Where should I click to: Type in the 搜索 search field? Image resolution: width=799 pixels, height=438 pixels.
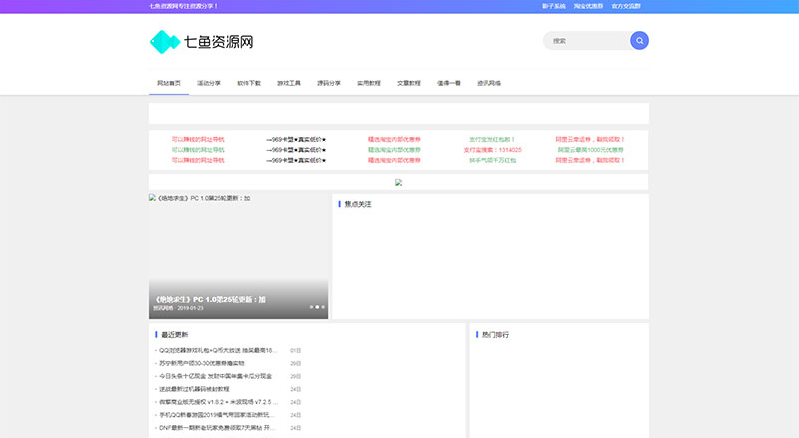pos(587,41)
